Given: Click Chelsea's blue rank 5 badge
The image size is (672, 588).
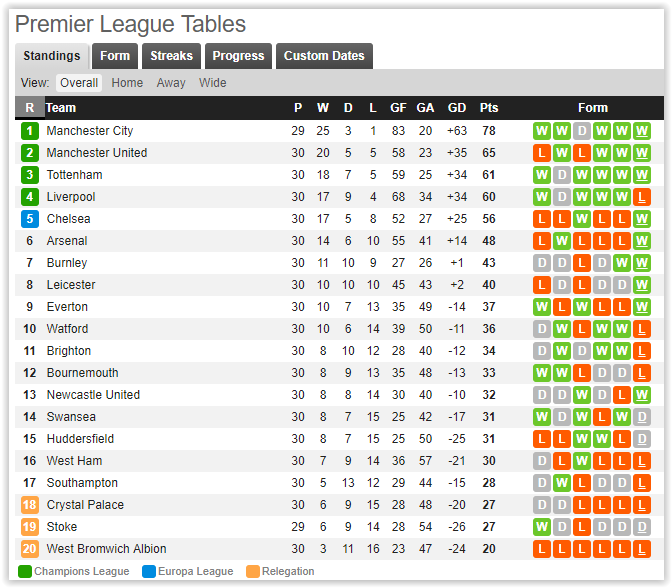Looking at the screenshot, I should coord(29,219).
